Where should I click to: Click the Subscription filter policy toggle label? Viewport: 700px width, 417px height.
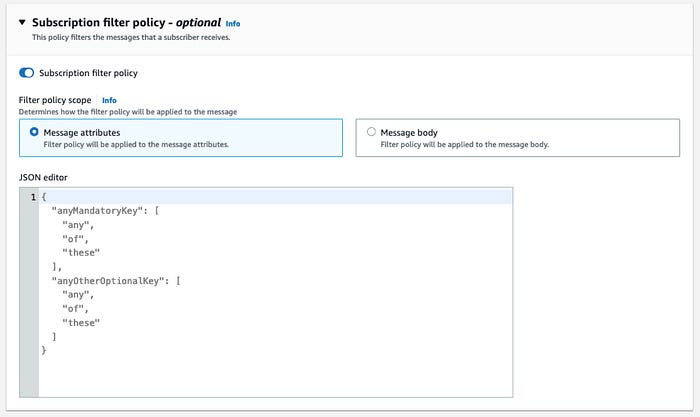click(x=88, y=73)
